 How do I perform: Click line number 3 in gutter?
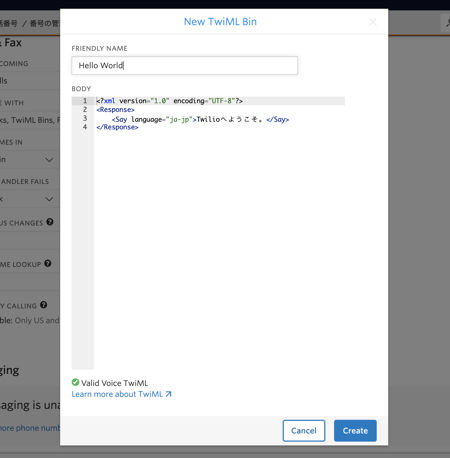click(x=85, y=118)
